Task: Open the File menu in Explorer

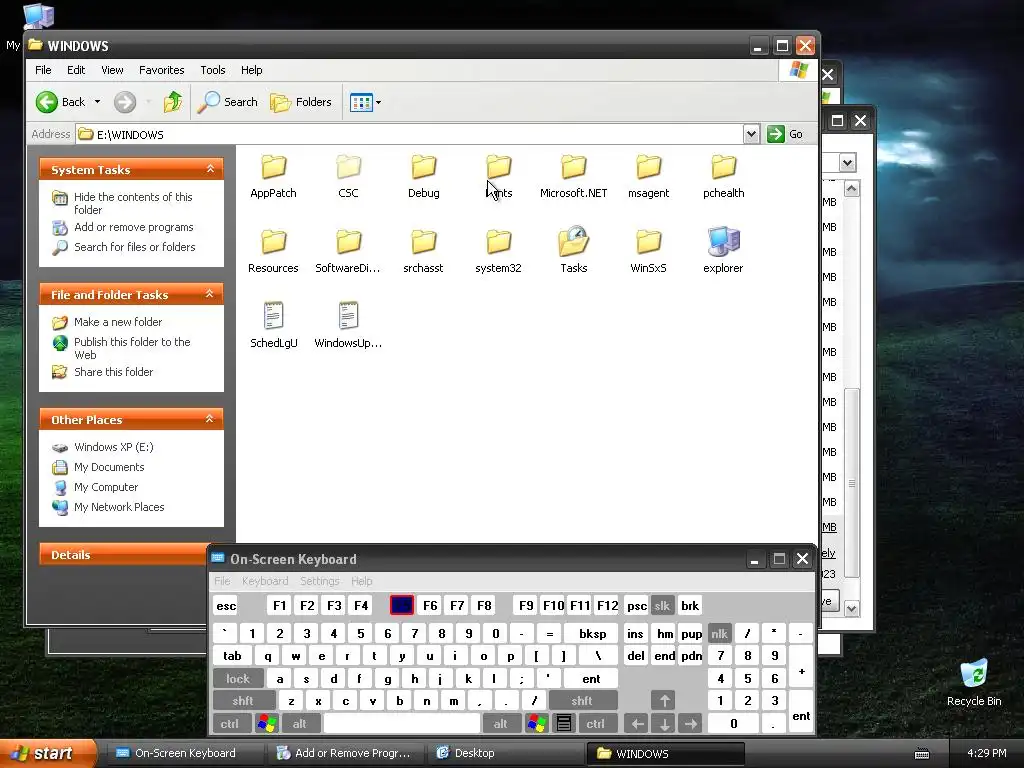Action: coord(43,70)
